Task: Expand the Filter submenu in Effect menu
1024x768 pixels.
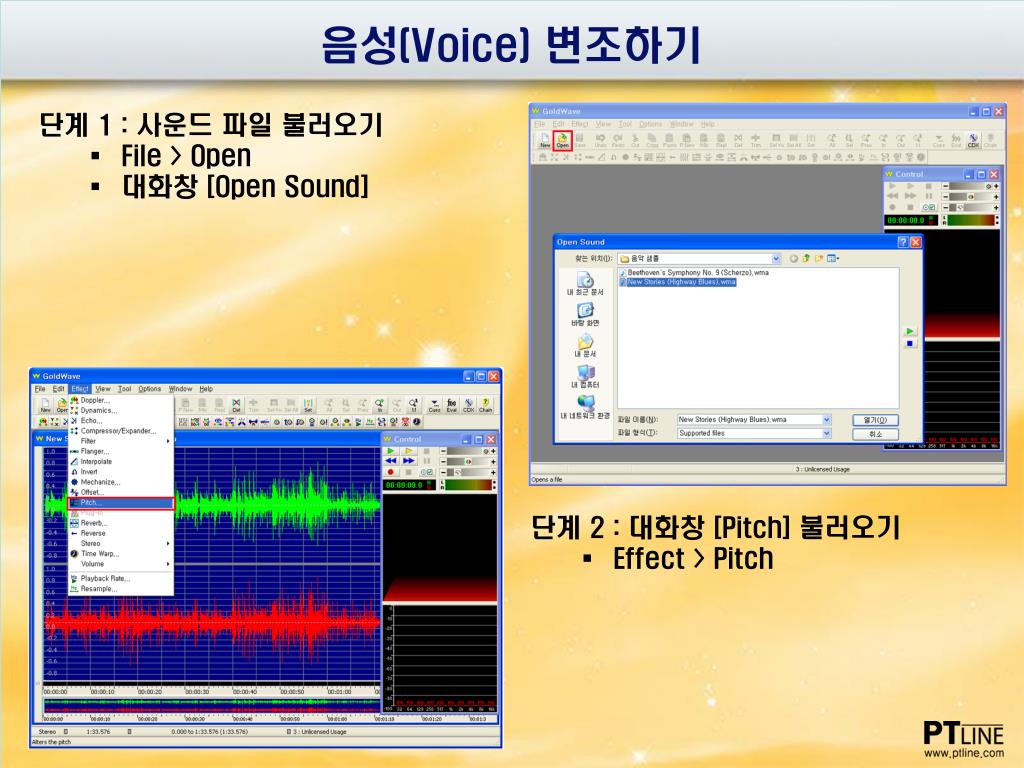Action: pyautogui.click(x=120, y=441)
